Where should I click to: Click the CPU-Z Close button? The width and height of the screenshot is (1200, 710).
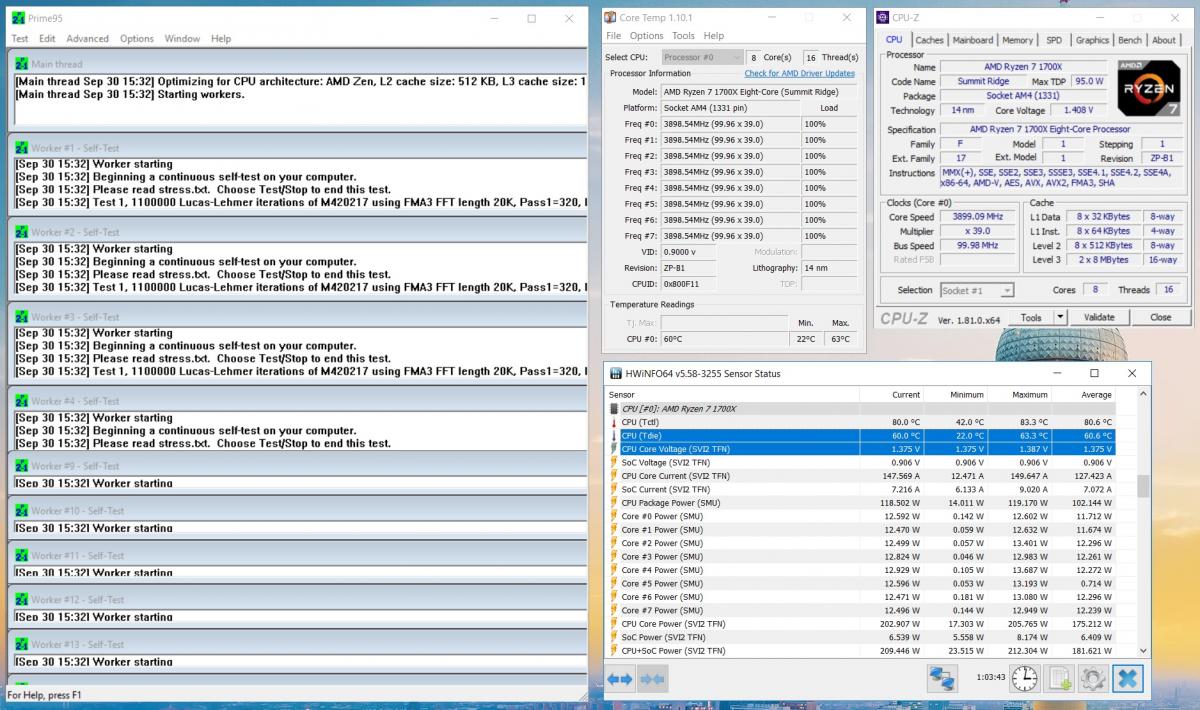point(1160,317)
